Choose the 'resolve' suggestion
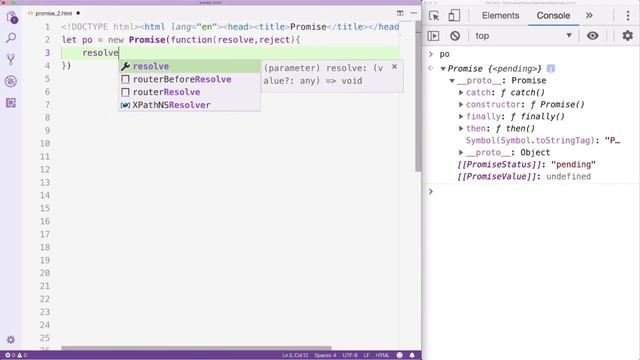The width and height of the screenshot is (640, 360). tap(189, 66)
